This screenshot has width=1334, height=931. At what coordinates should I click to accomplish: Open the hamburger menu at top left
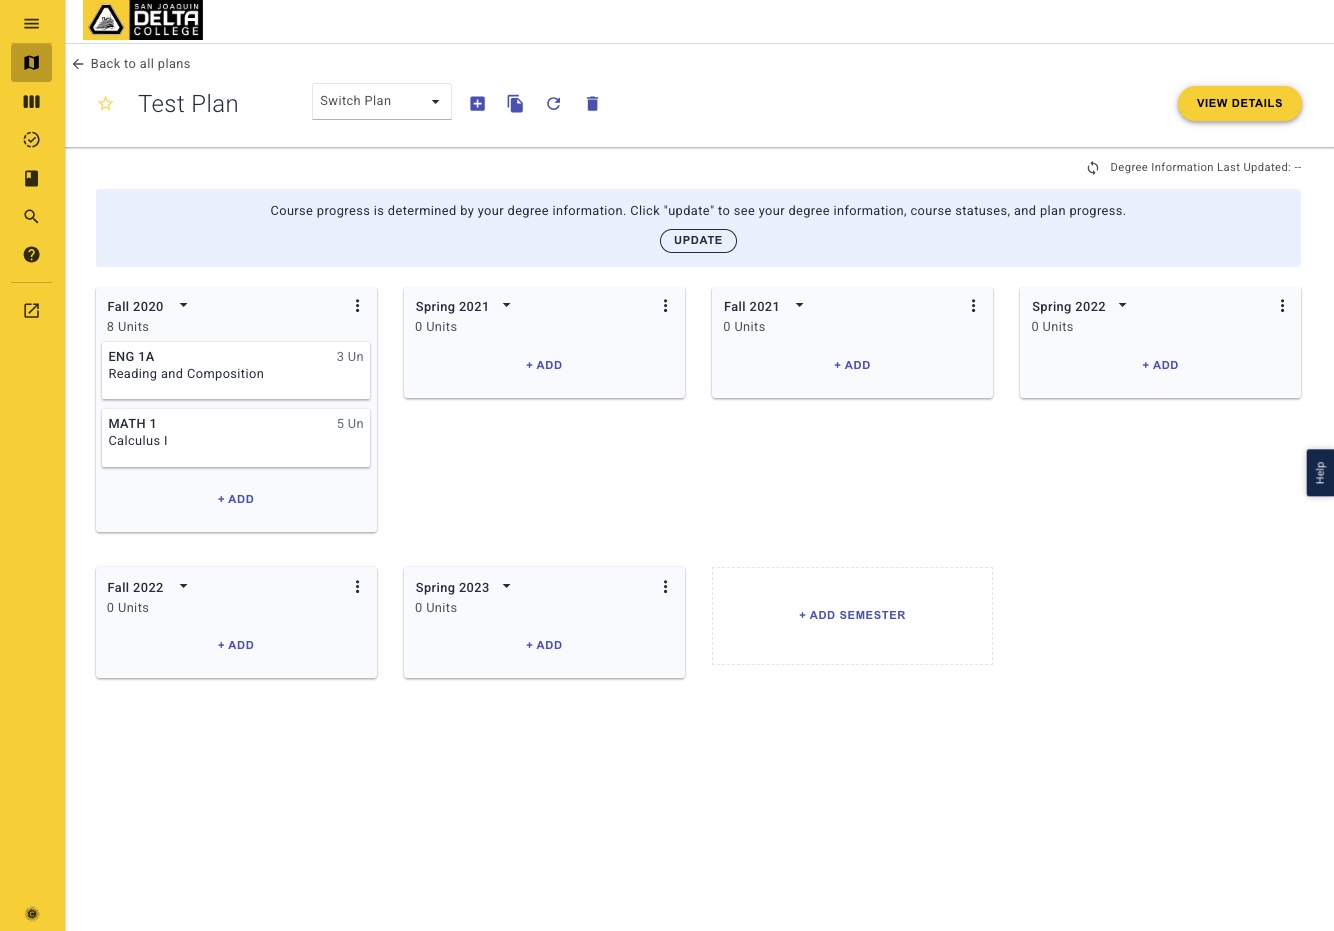(x=31, y=23)
